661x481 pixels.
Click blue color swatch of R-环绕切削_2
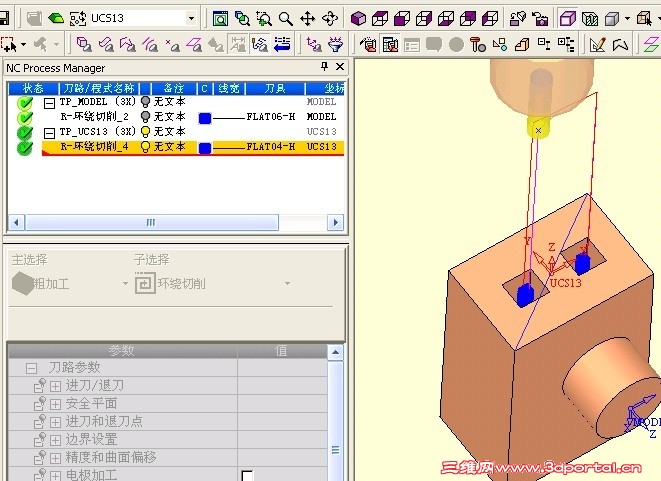(x=205, y=118)
